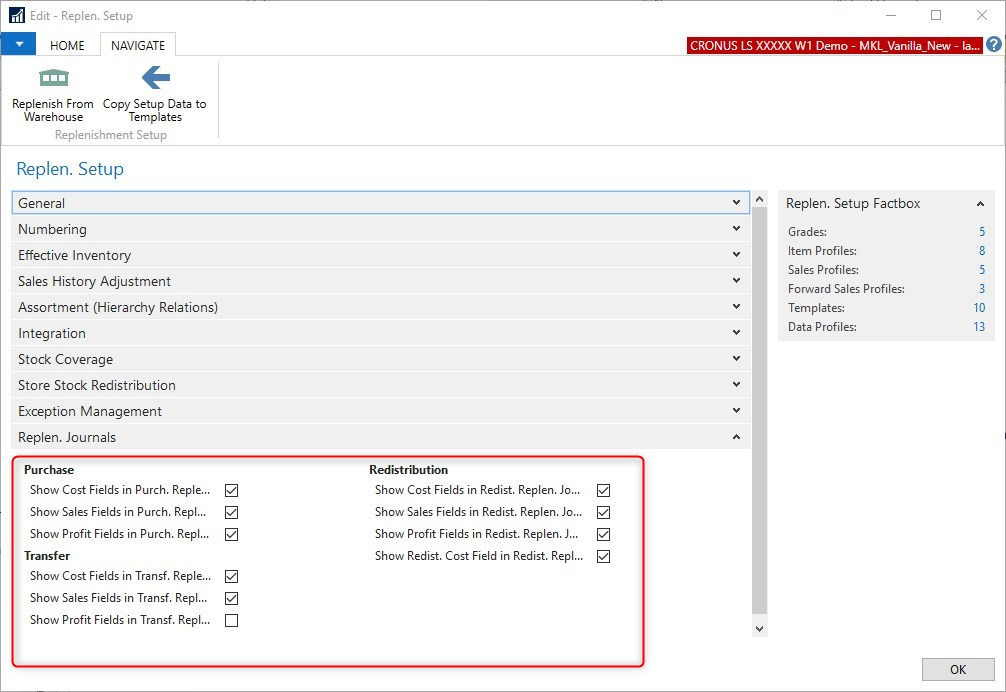The height and width of the screenshot is (692, 1006).
Task: Enable Show Profit Fields in Transf. Replen. checkbox
Action: (232, 621)
